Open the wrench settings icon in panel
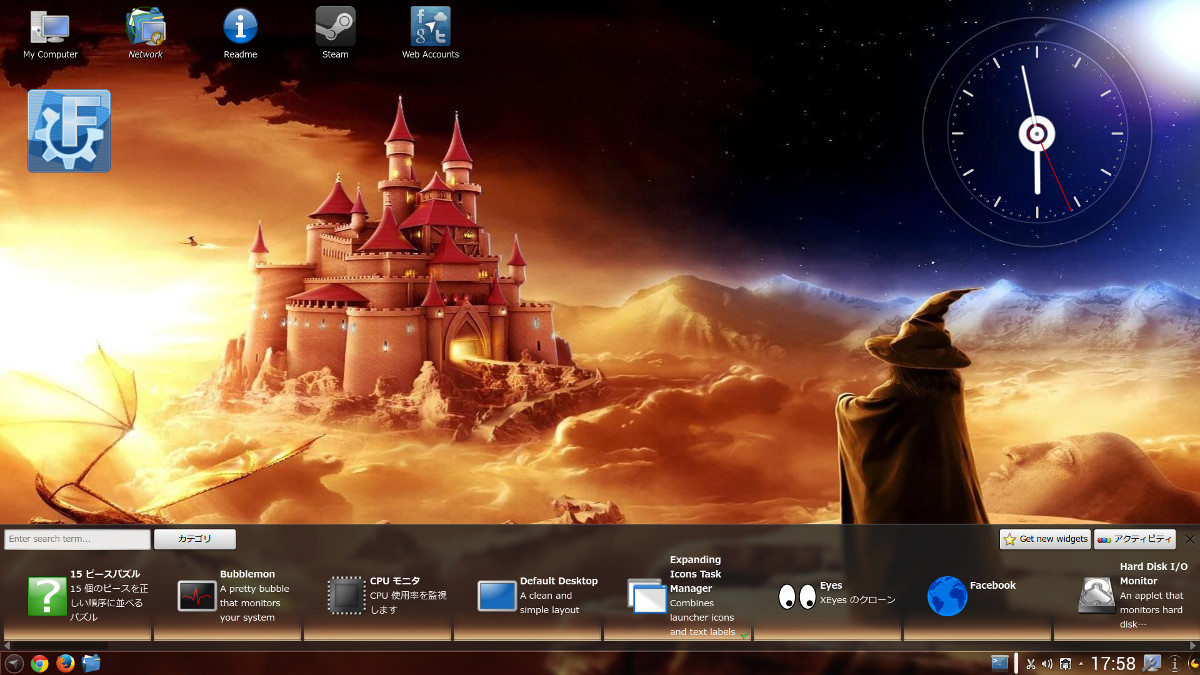 coord(1152,663)
